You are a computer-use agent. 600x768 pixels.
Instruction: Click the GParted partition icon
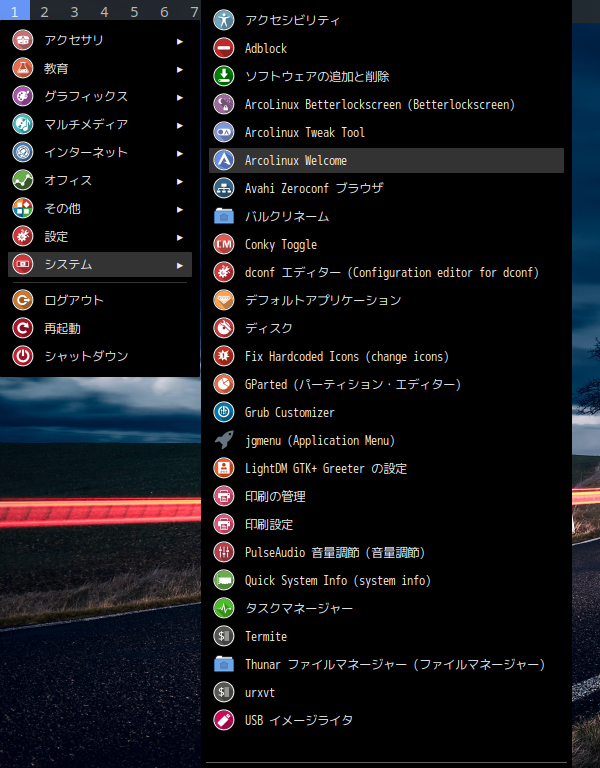pos(224,384)
